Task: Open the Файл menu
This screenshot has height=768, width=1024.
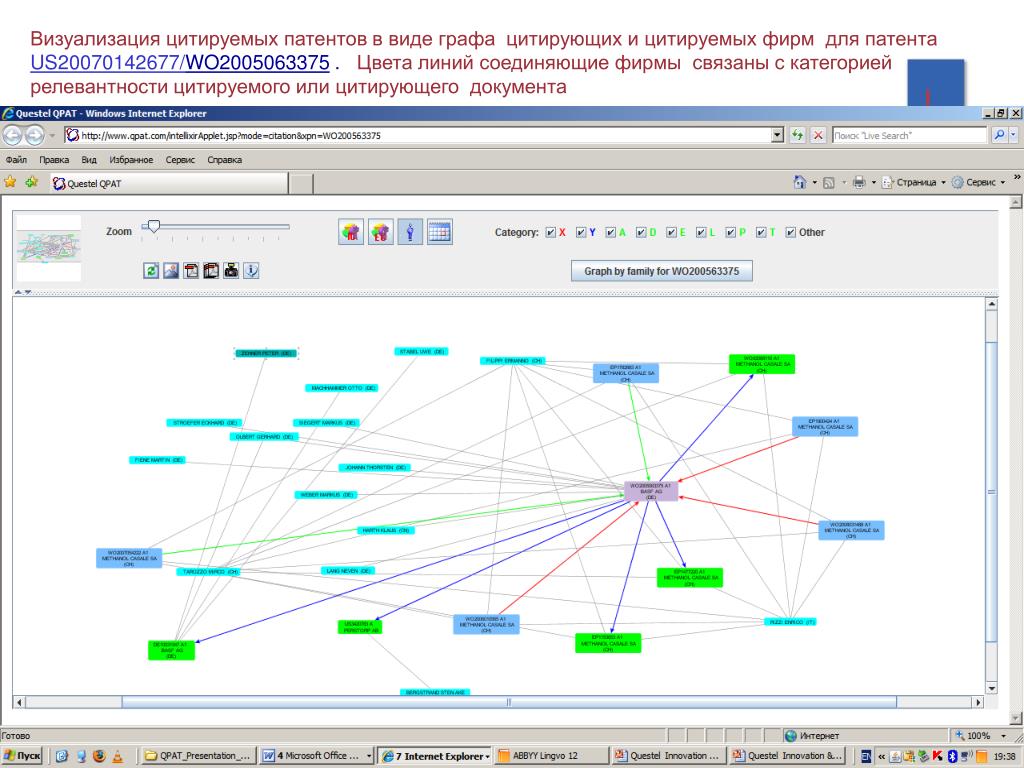Action: (x=16, y=159)
